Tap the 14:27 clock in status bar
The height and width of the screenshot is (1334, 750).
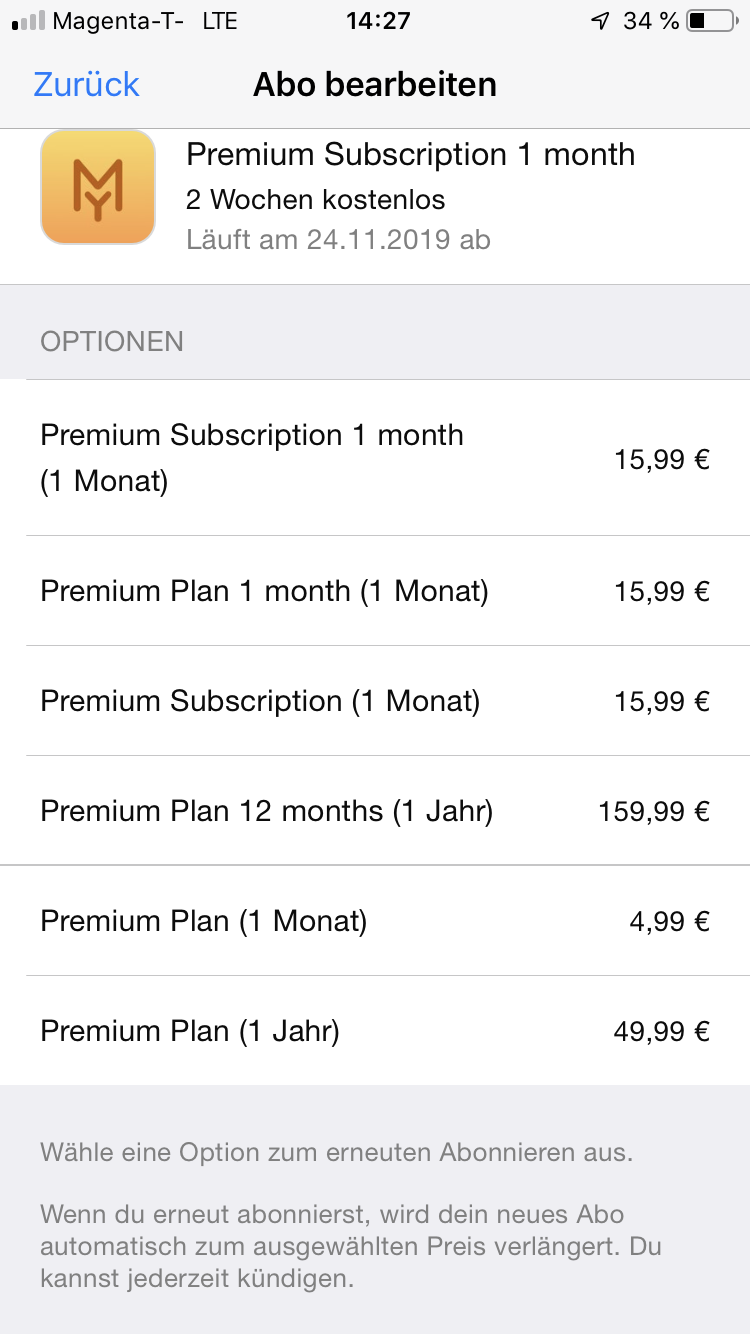[378, 21]
